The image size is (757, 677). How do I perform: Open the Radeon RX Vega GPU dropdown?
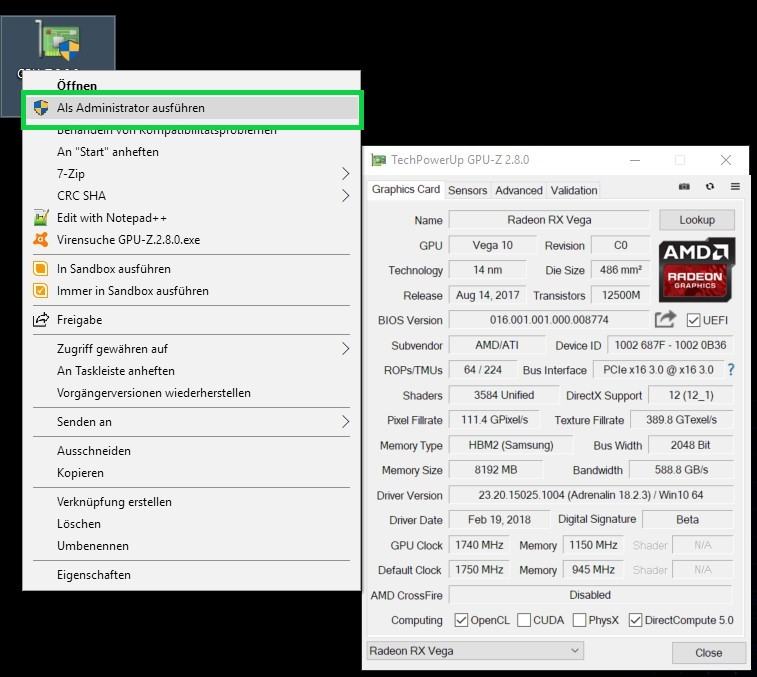coord(475,651)
